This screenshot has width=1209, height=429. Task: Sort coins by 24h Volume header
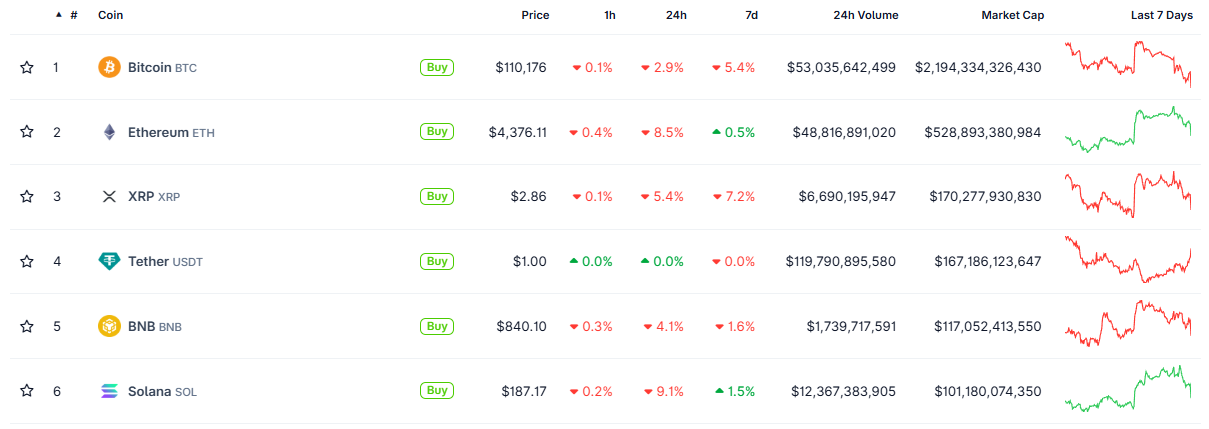point(865,15)
